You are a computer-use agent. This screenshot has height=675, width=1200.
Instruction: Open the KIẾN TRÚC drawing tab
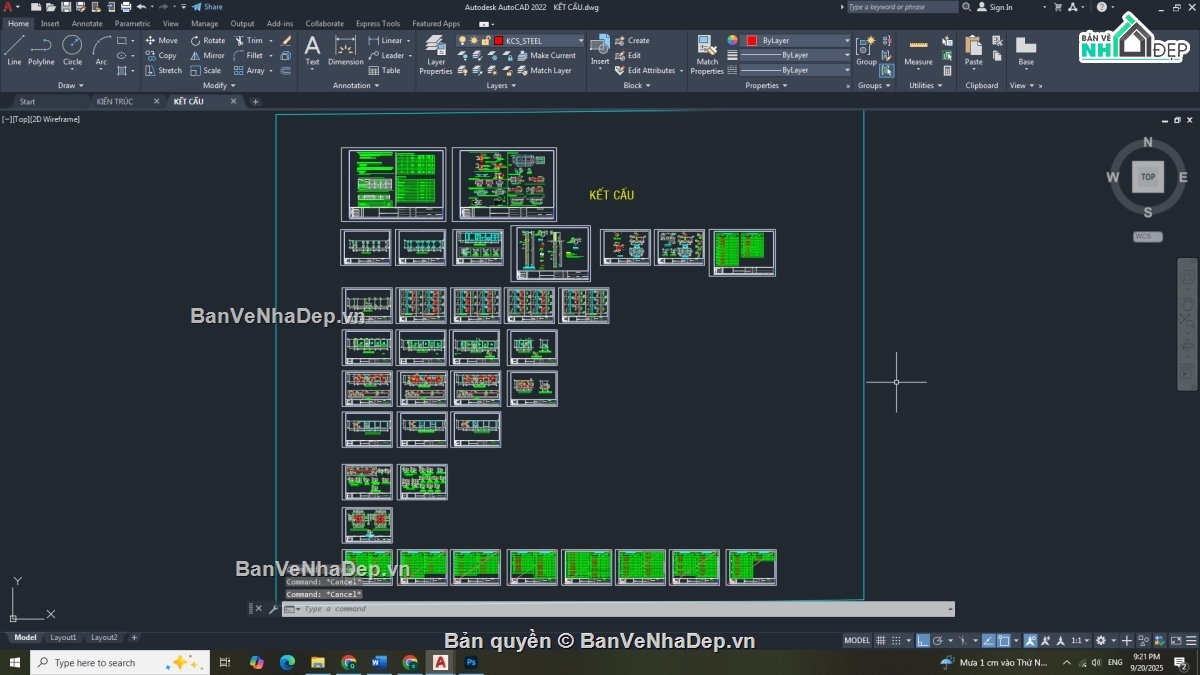pyautogui.click(x=115, y=101)
